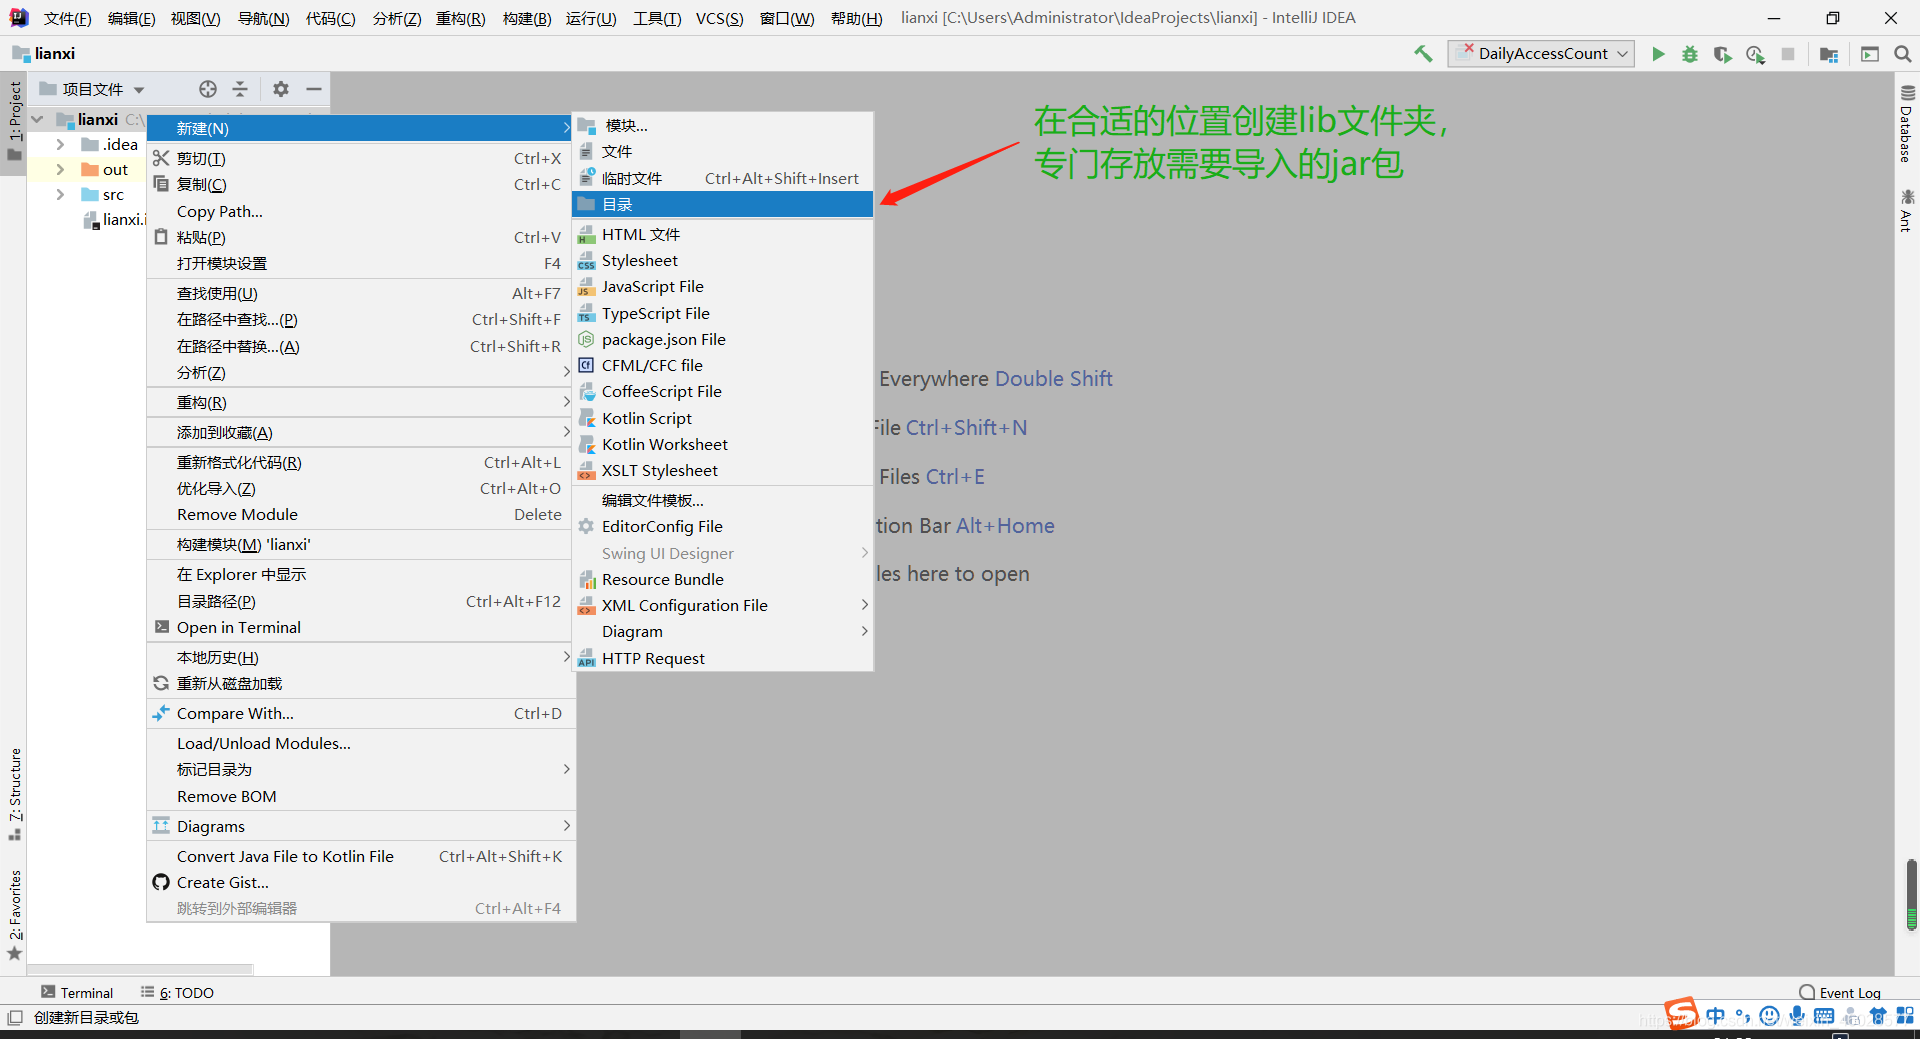Open 编辑(E) menu
Image resolution: width=1920 pixels, height=1039 pixels.
(x=132, y=18)
